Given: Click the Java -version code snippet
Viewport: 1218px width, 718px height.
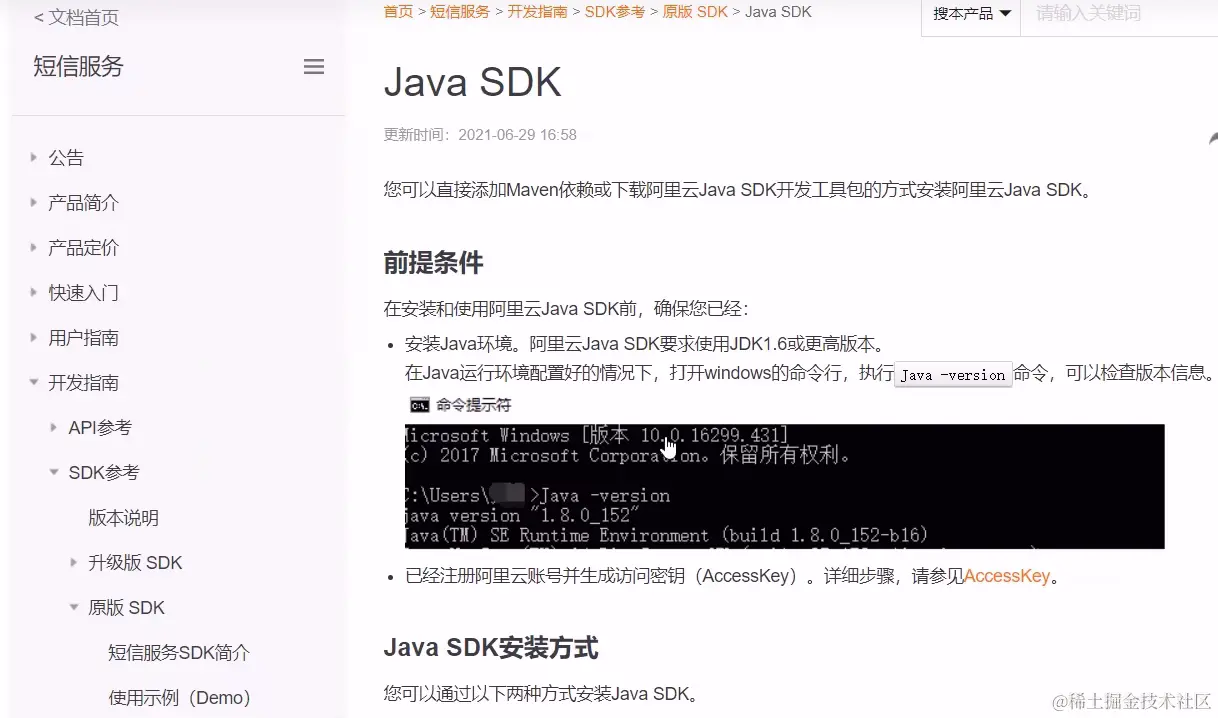Looking at the screenshot, I should [x=953, y=375].
